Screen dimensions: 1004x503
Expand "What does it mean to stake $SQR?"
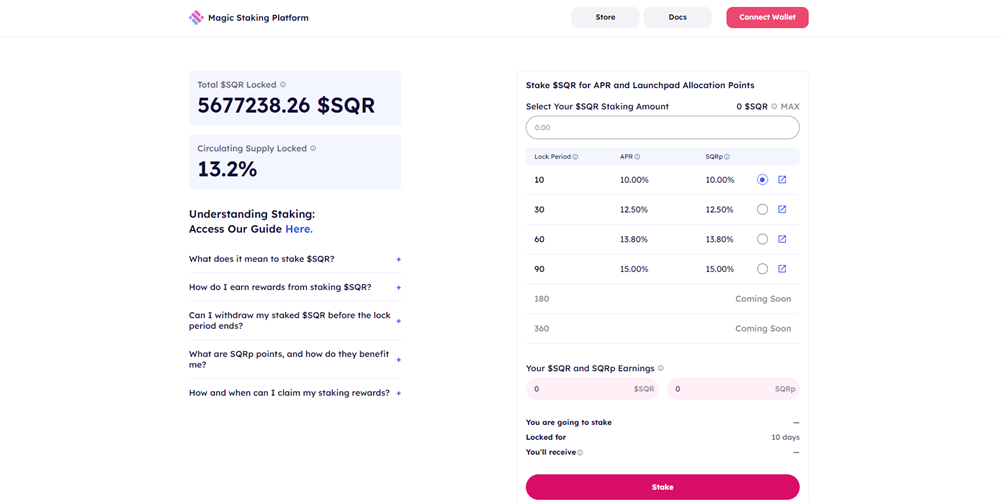click(398, 260)
